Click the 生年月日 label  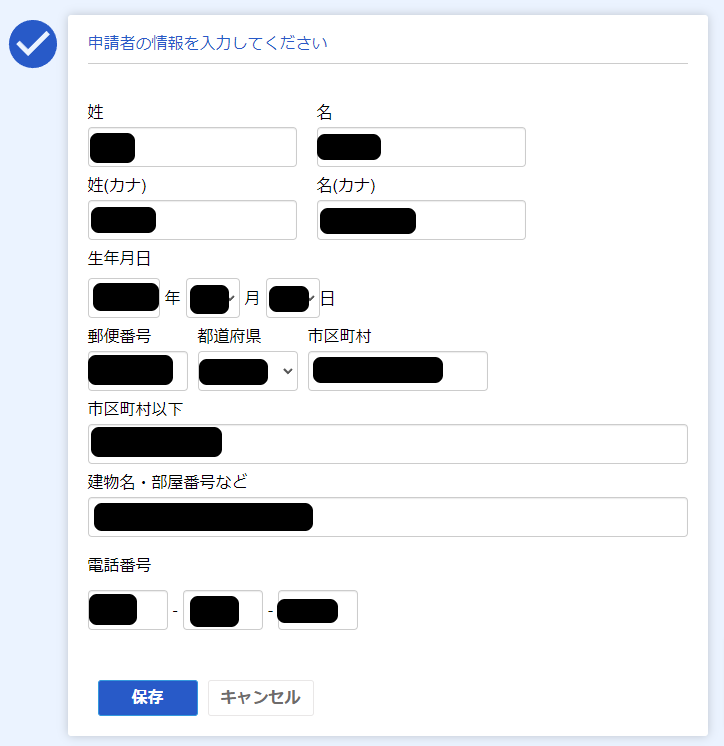pos(119,259)
